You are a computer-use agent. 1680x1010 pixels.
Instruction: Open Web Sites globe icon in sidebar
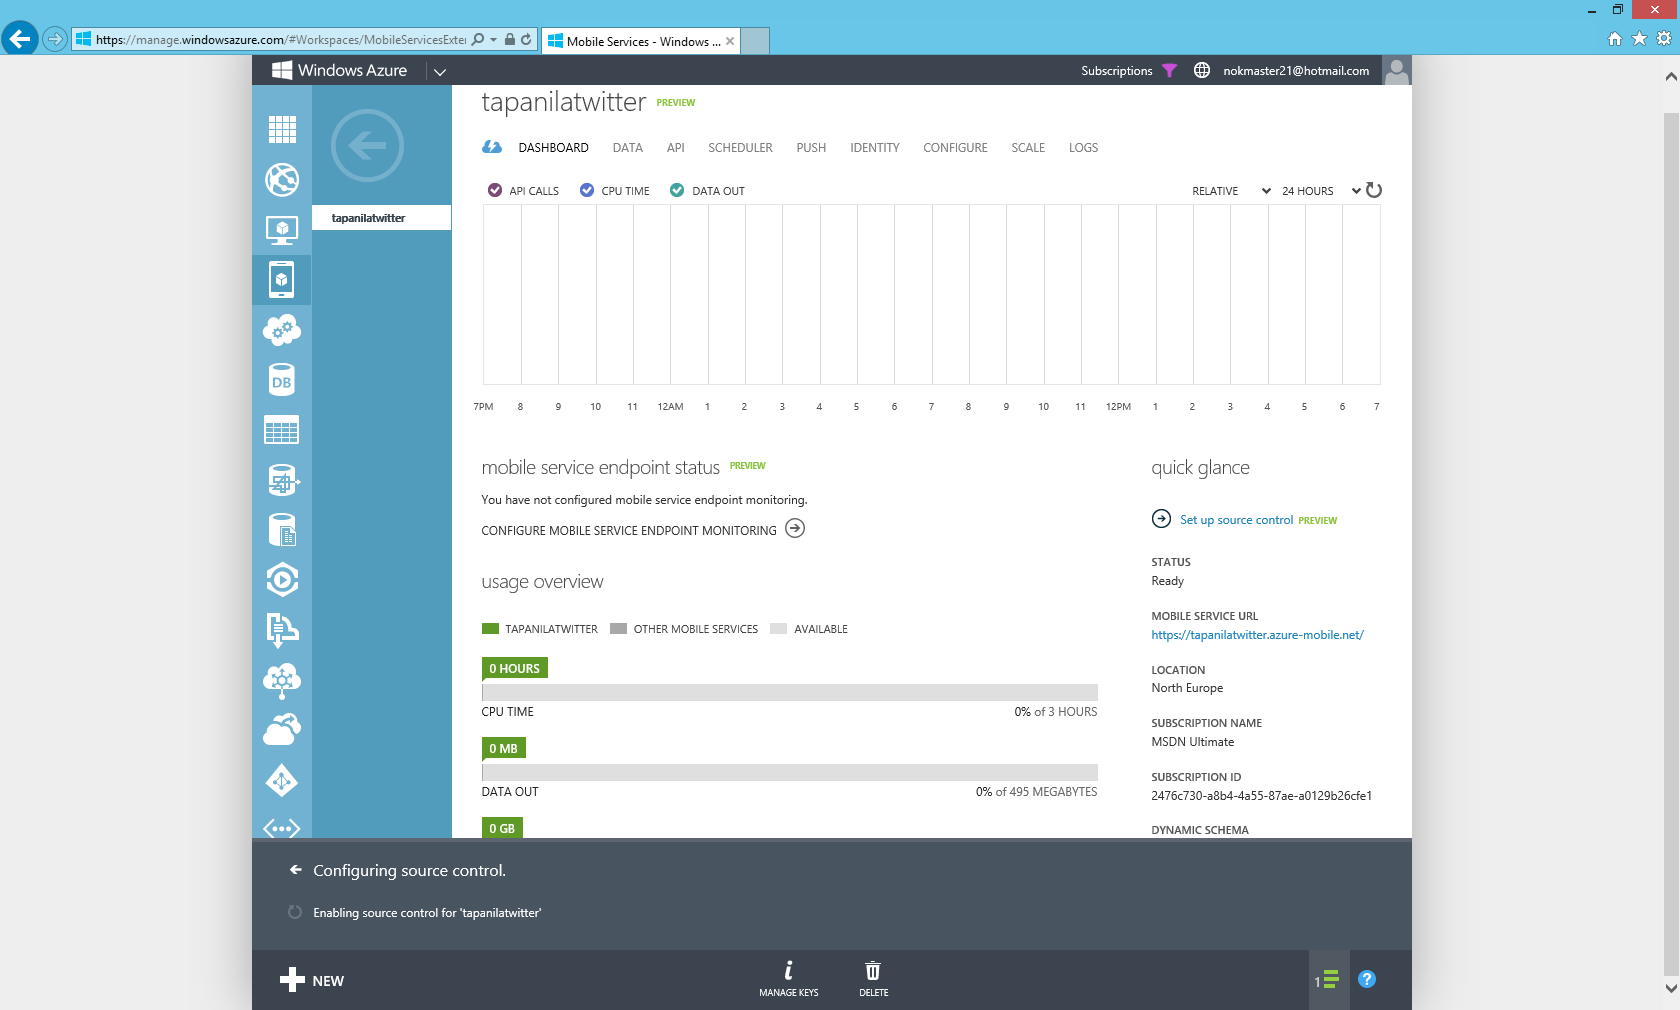tap(282, 180)
